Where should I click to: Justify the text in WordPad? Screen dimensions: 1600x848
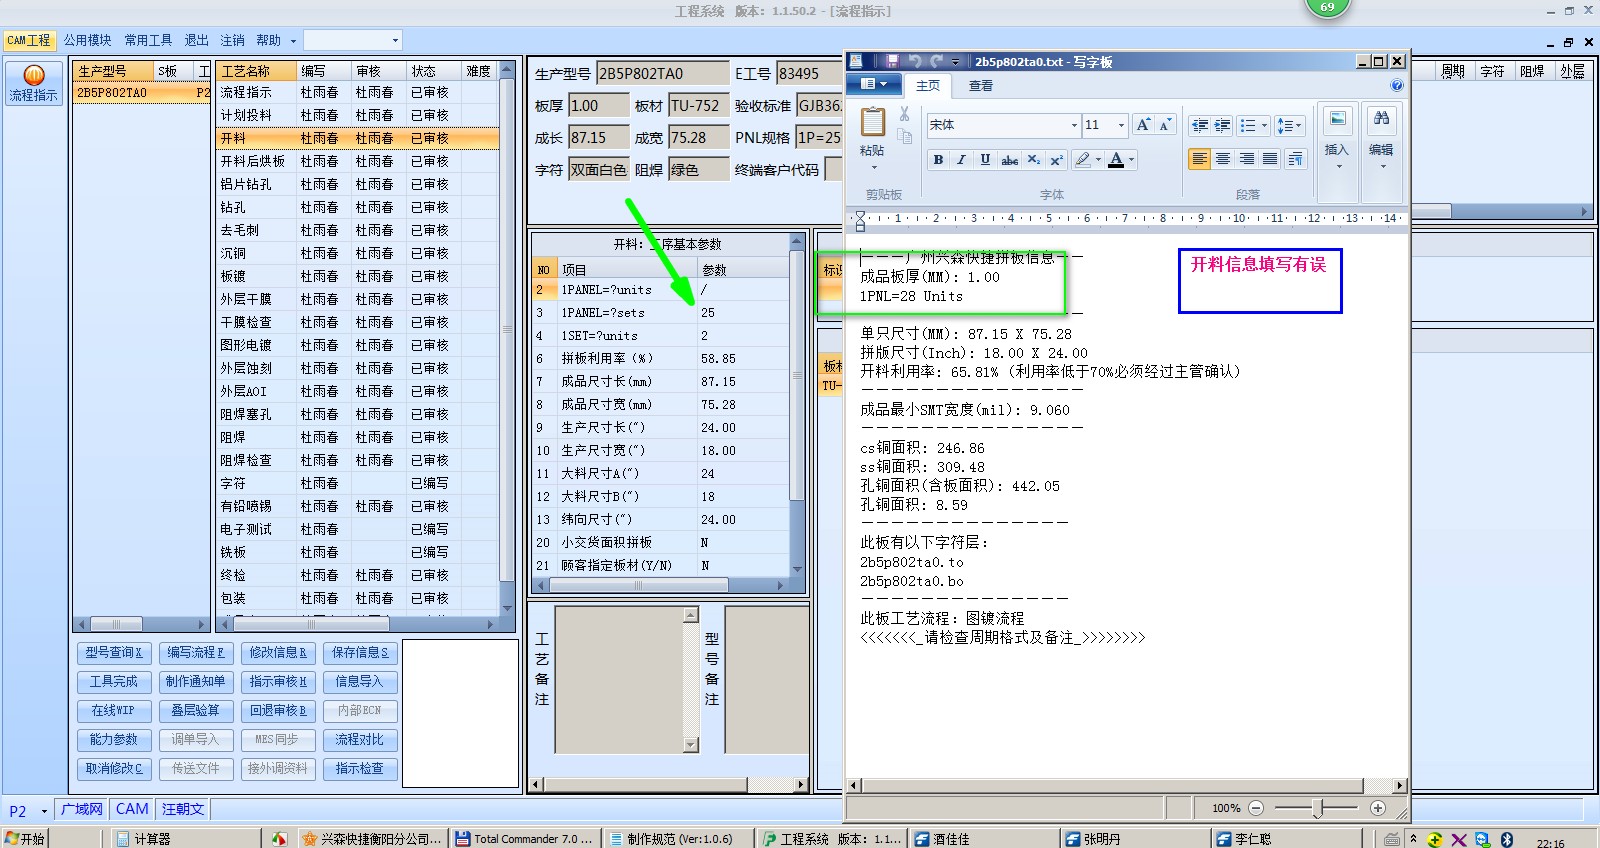pos(1270,159)
